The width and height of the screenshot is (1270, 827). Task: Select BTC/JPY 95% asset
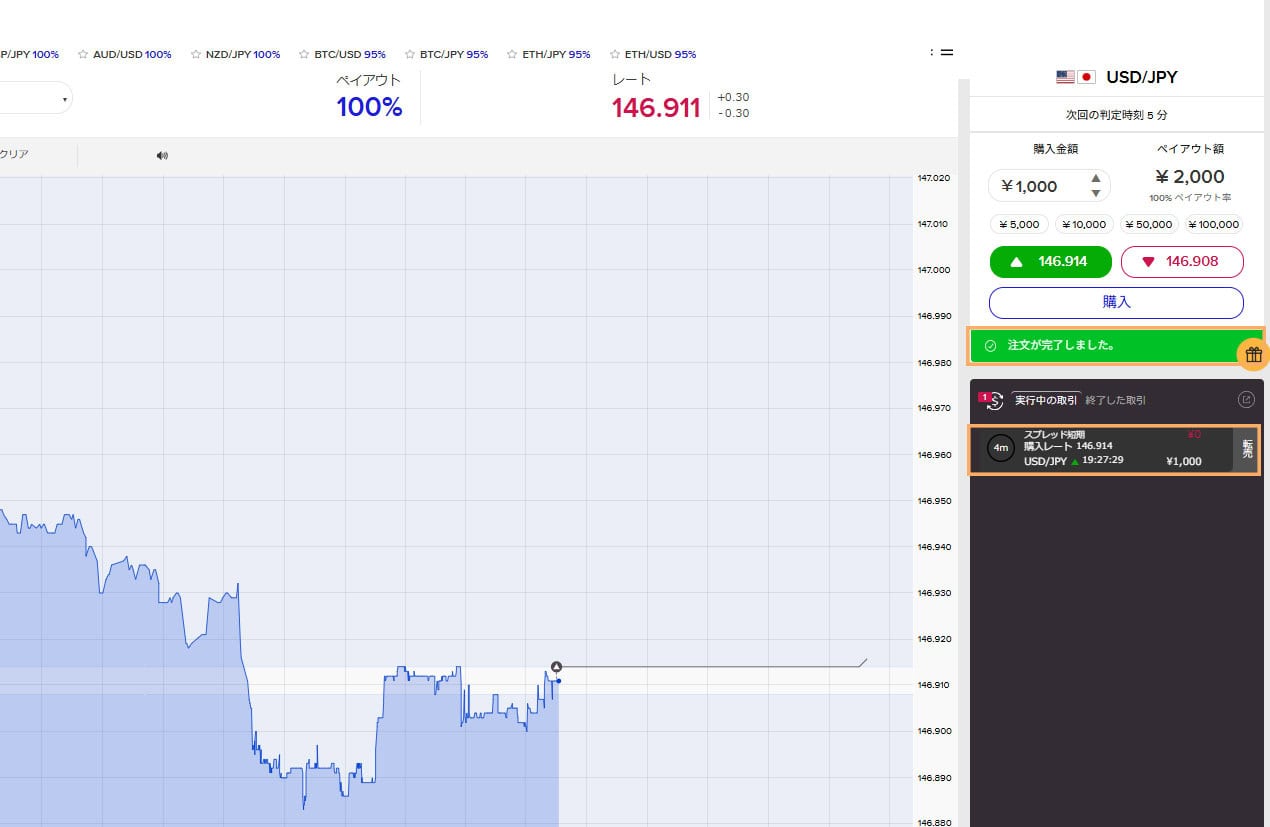point(454,54)
